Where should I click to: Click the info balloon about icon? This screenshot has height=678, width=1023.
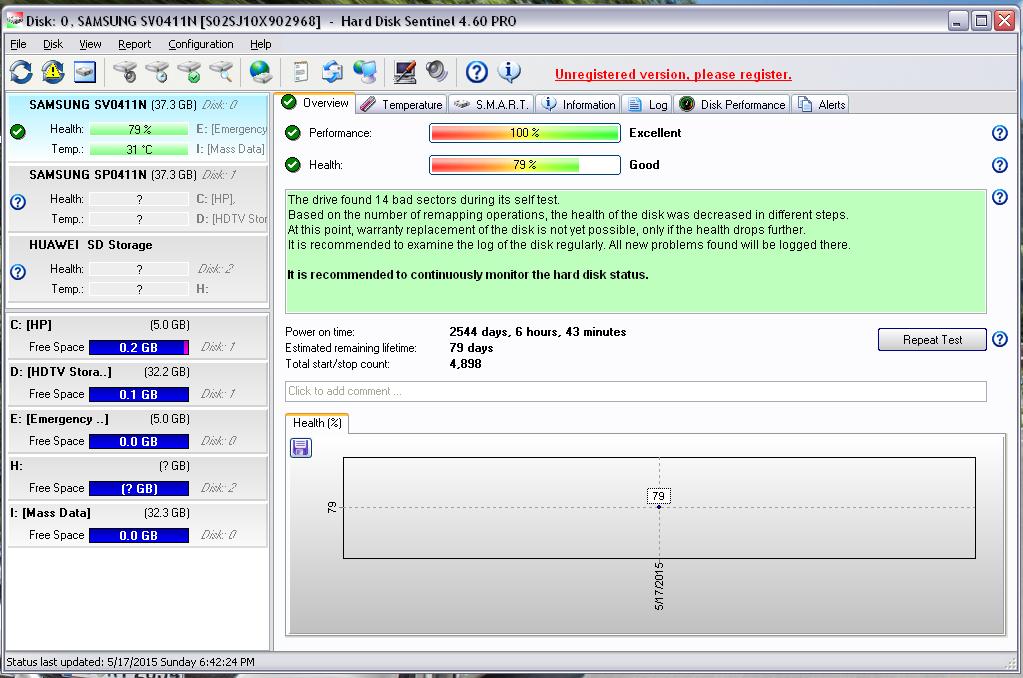(x=509, y=72)
